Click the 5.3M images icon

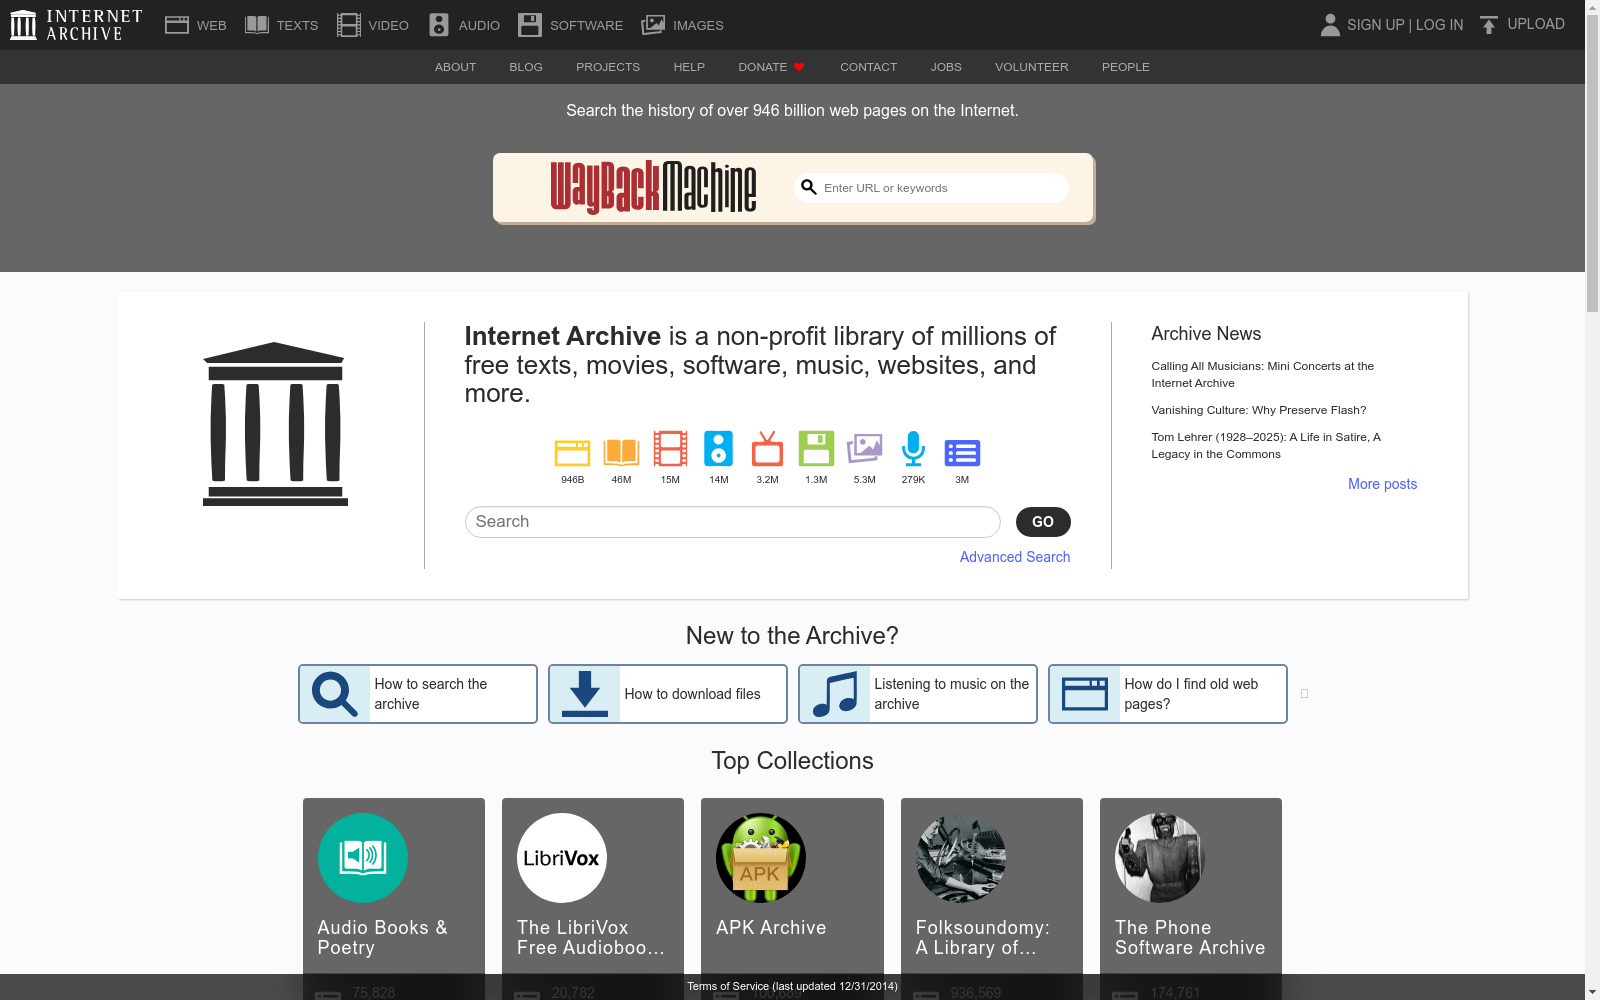coord(865,449)
